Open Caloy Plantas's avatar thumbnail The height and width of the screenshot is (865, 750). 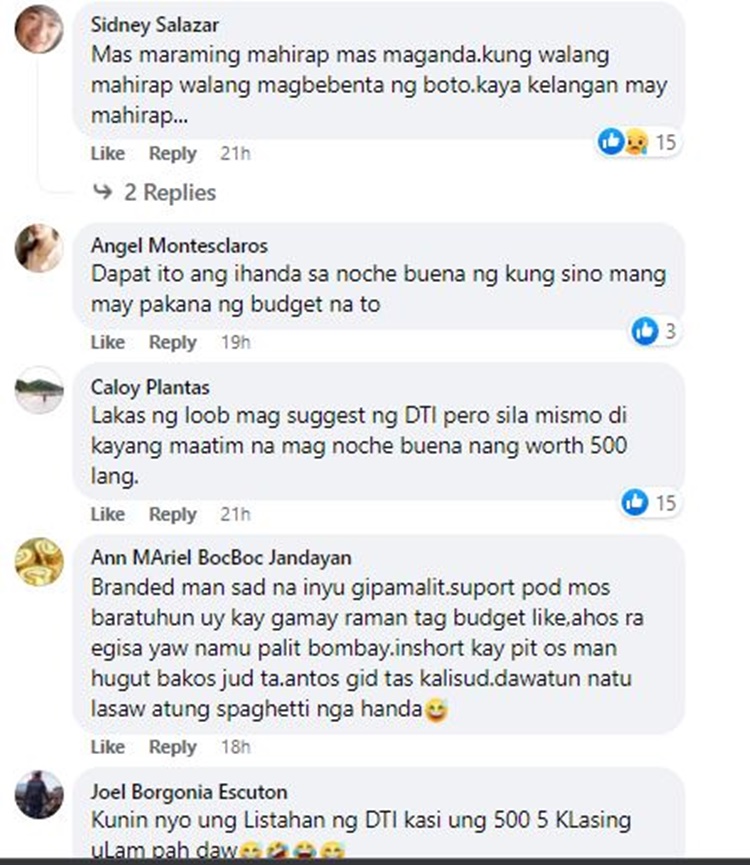(39, 390)
